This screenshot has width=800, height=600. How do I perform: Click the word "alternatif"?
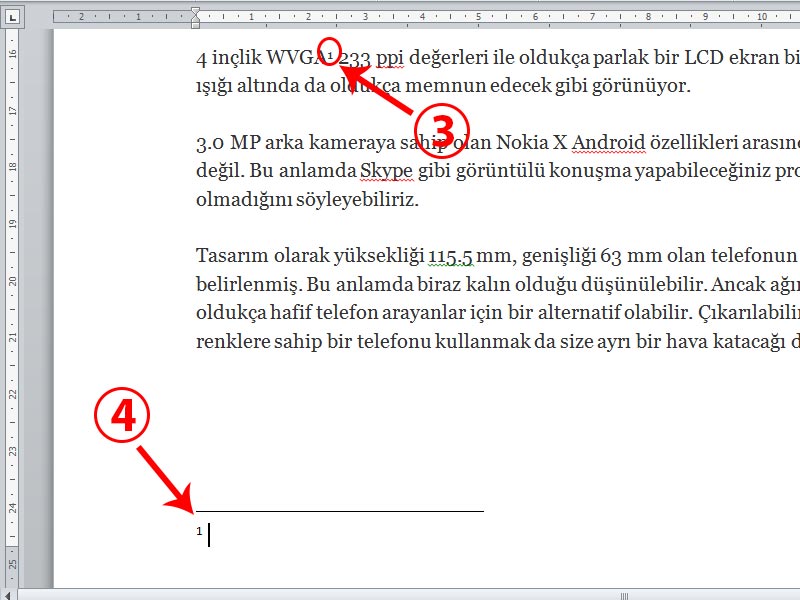[x=578, y=313]
